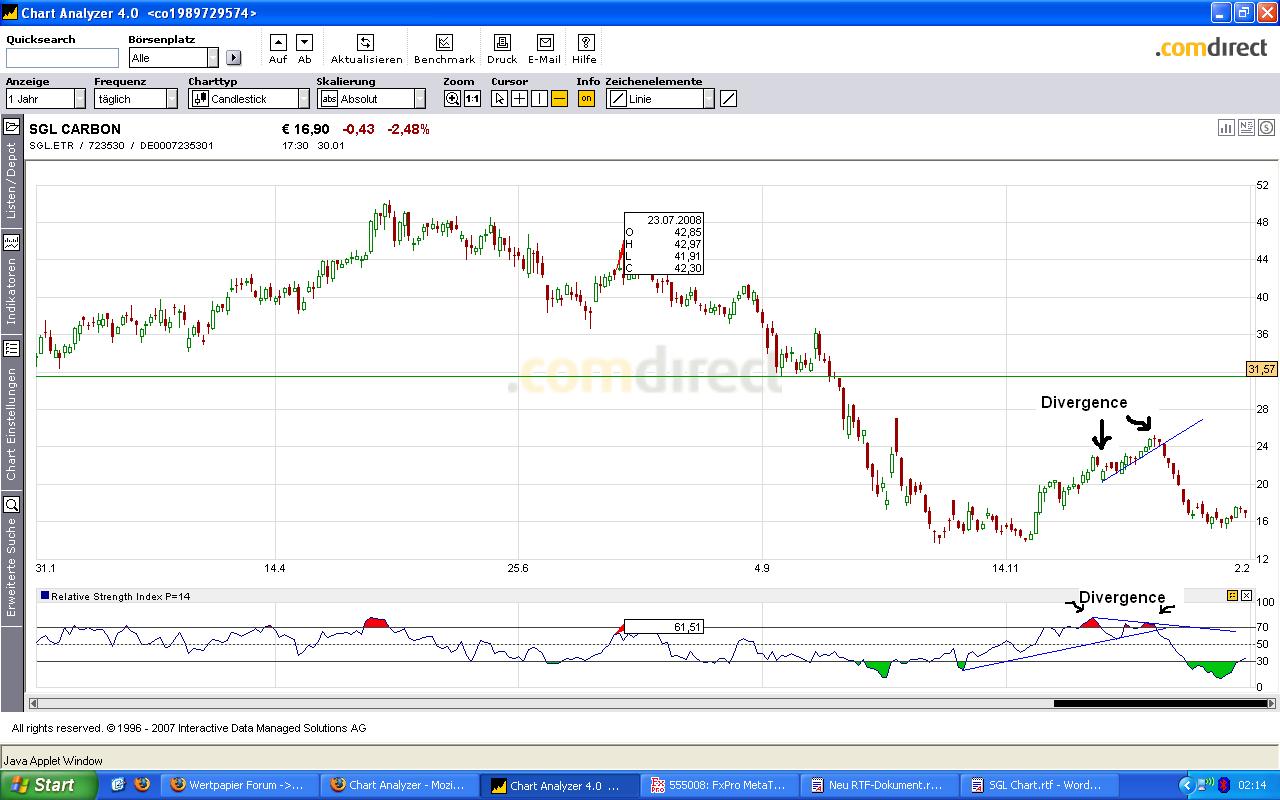Activate the line drawing tool icon
The height and width of the screenshot is (800, 1280).
coord(729,98)
